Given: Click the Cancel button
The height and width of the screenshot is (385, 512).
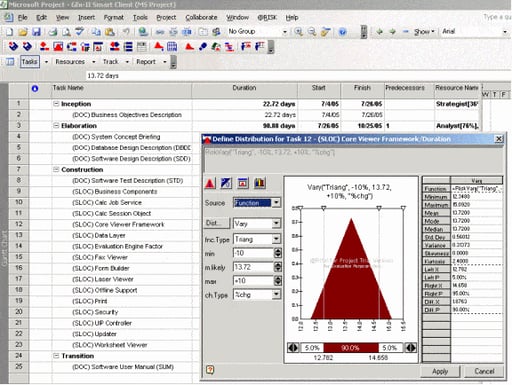Looking at the screenshot, I should click(484, 371).
